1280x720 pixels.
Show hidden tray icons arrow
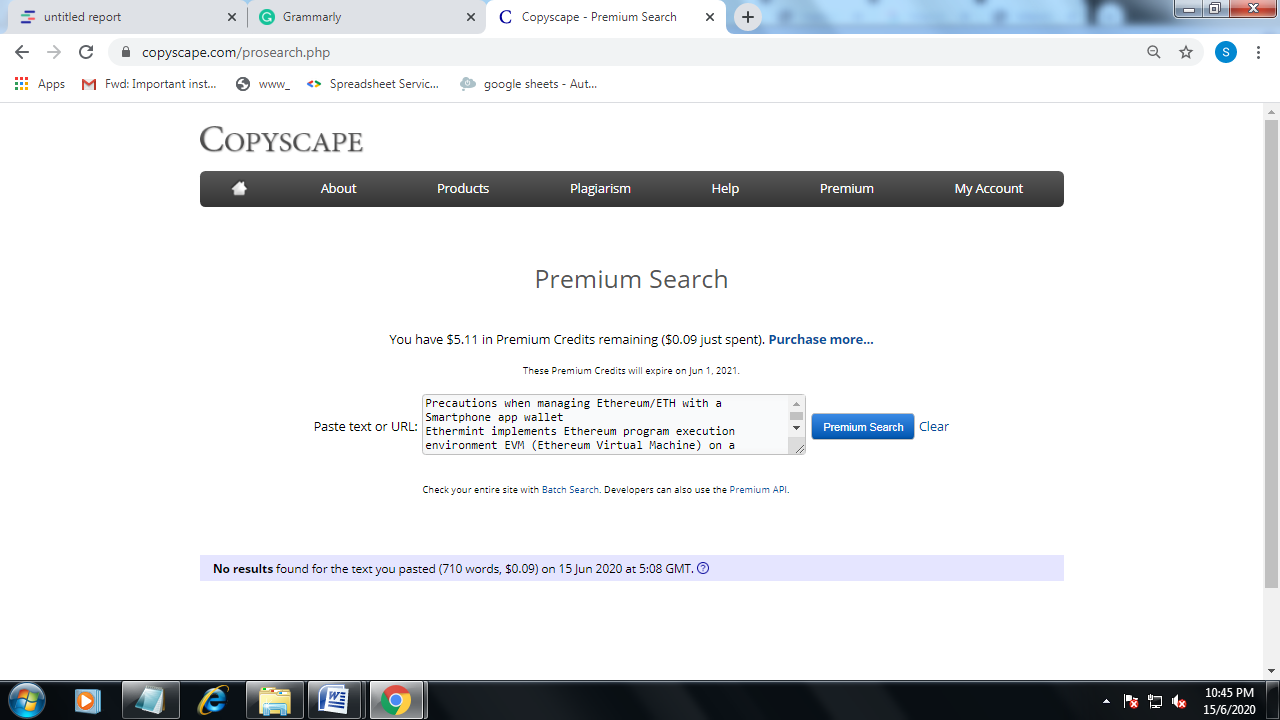[x=1106, y=701]
